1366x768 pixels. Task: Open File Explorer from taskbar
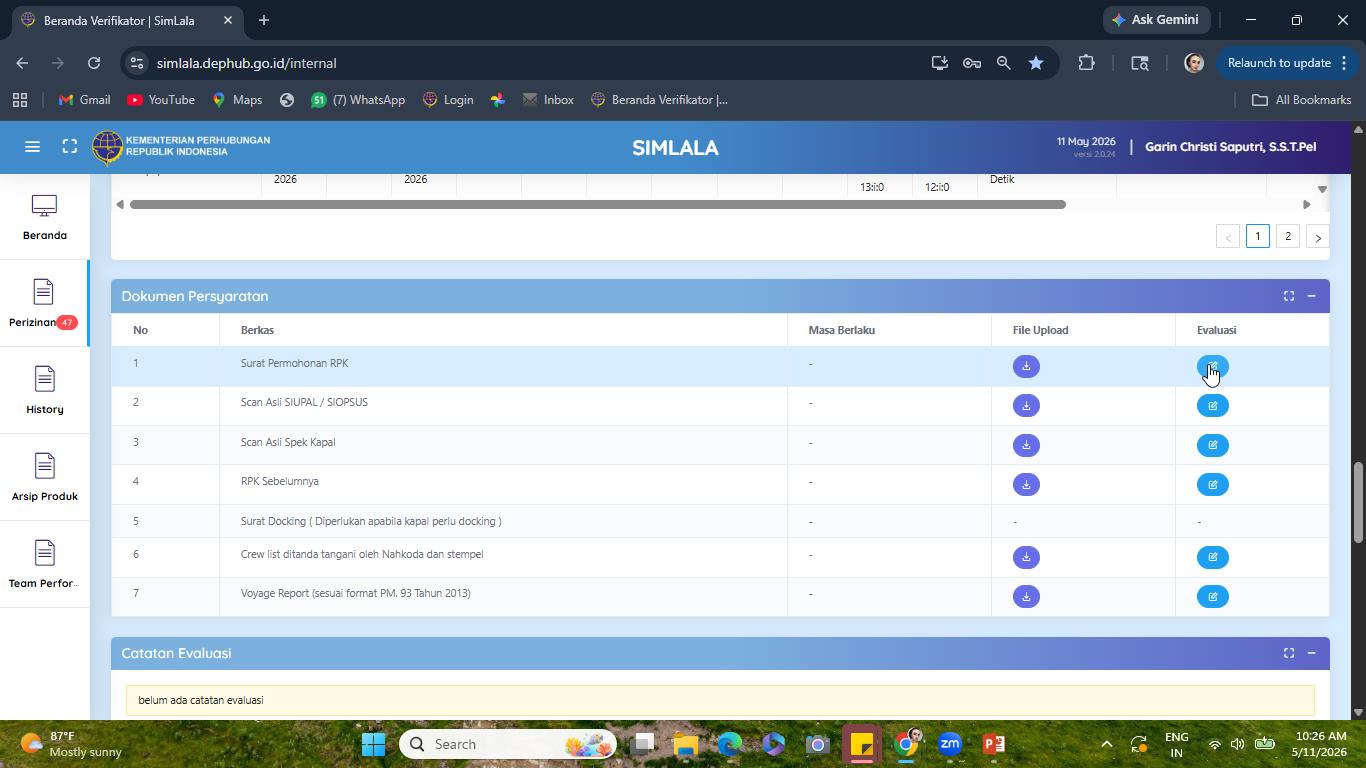click(x=685, y=744)
